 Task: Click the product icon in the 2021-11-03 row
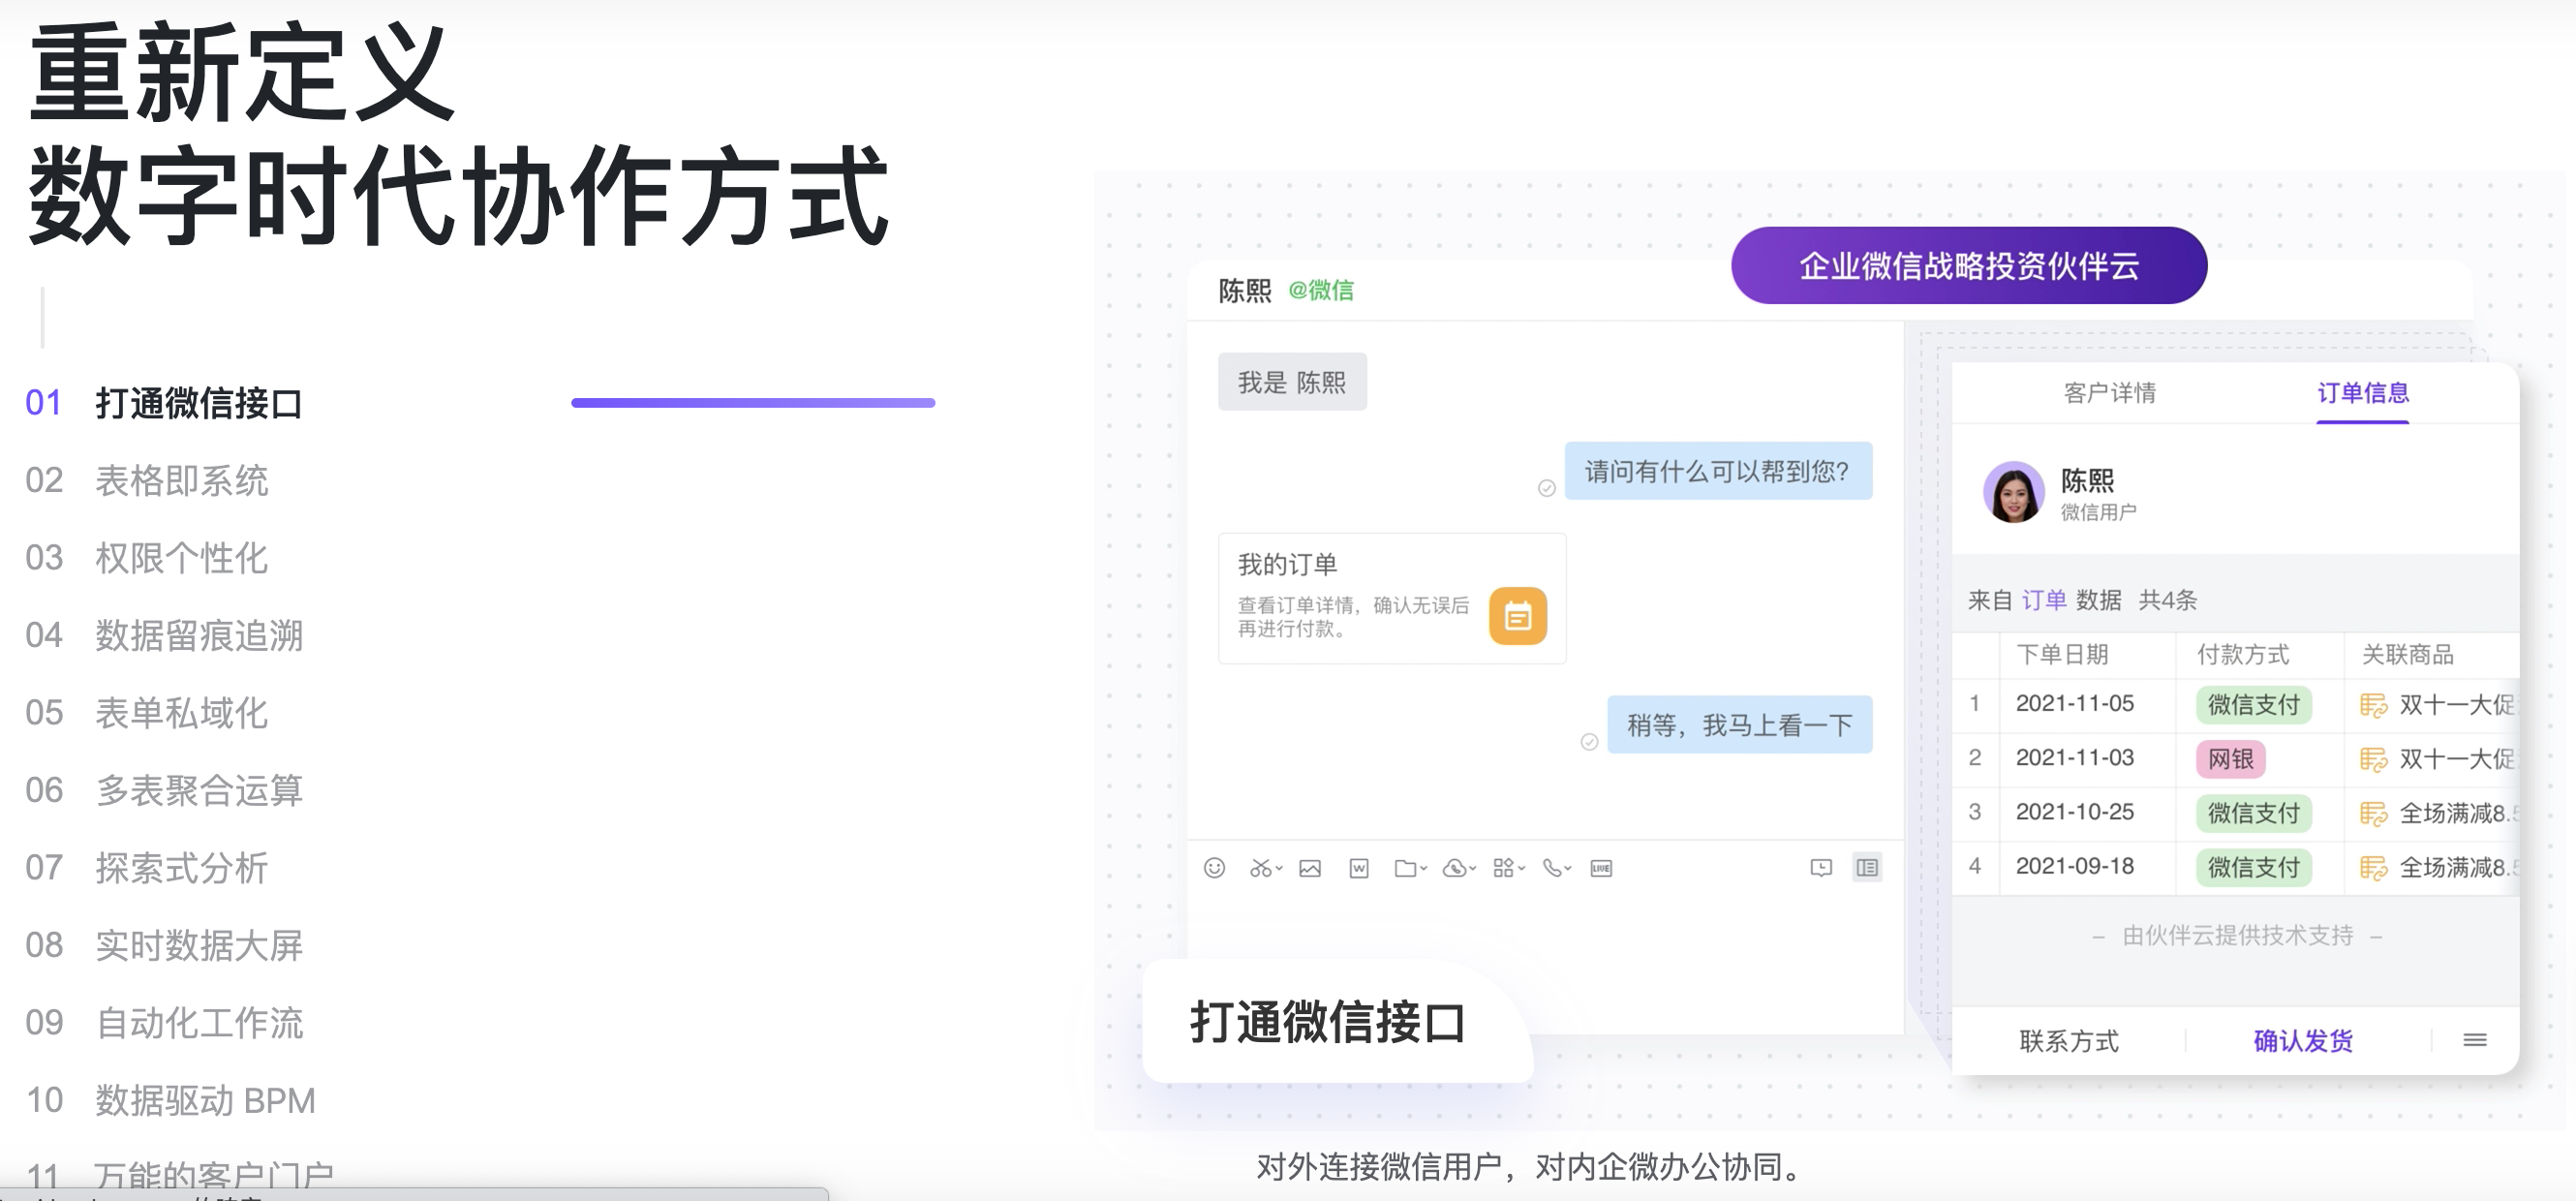point(2373,759)
